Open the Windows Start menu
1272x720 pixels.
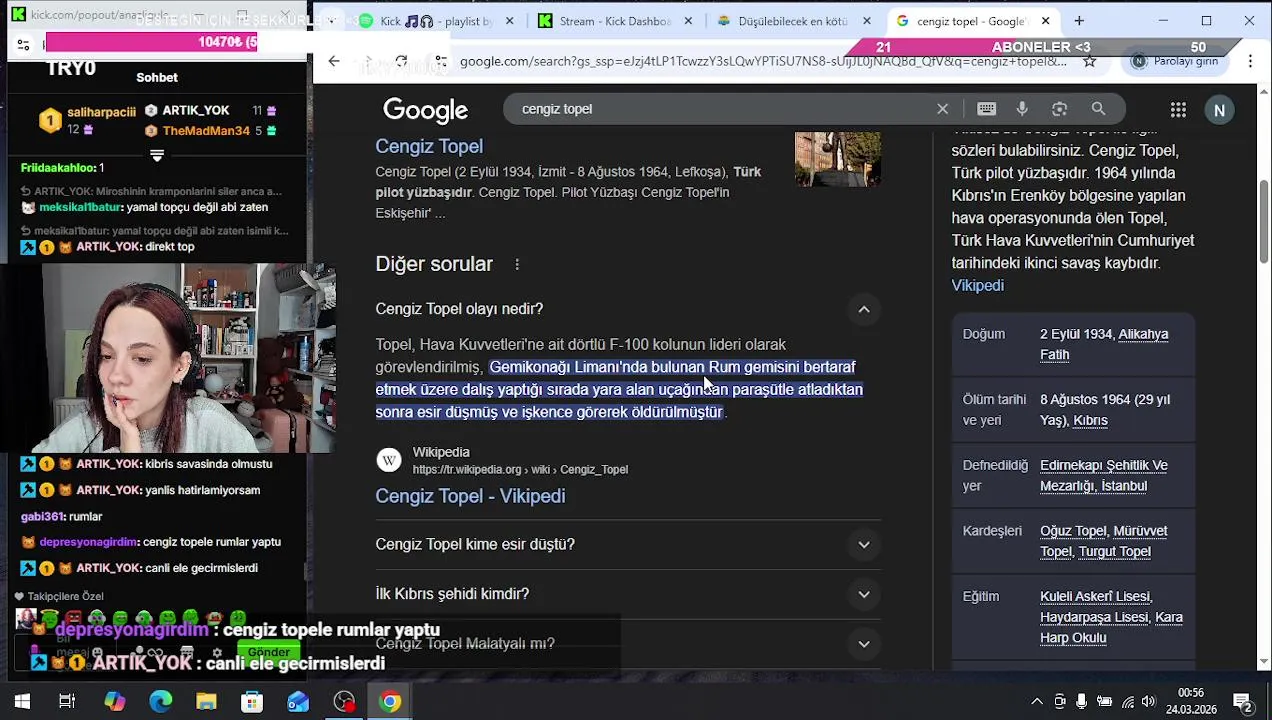pos(22,702)
